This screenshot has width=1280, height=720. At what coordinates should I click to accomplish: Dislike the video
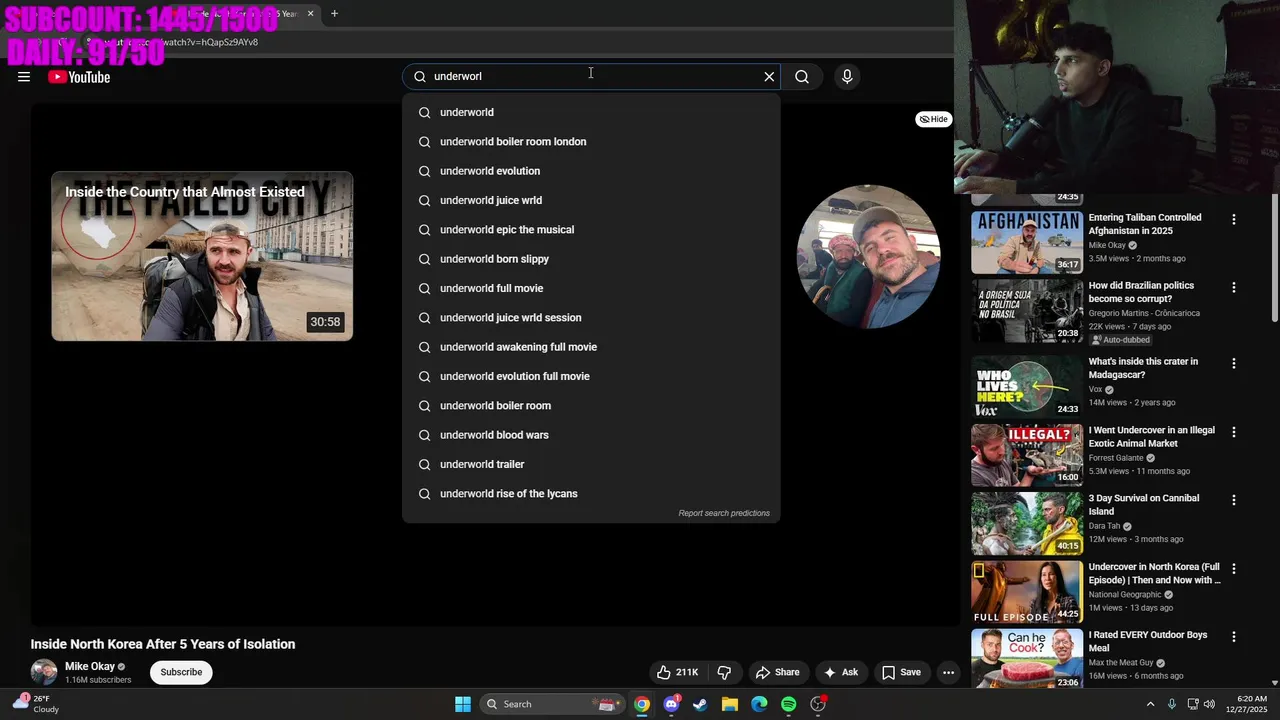pos(725,672)
